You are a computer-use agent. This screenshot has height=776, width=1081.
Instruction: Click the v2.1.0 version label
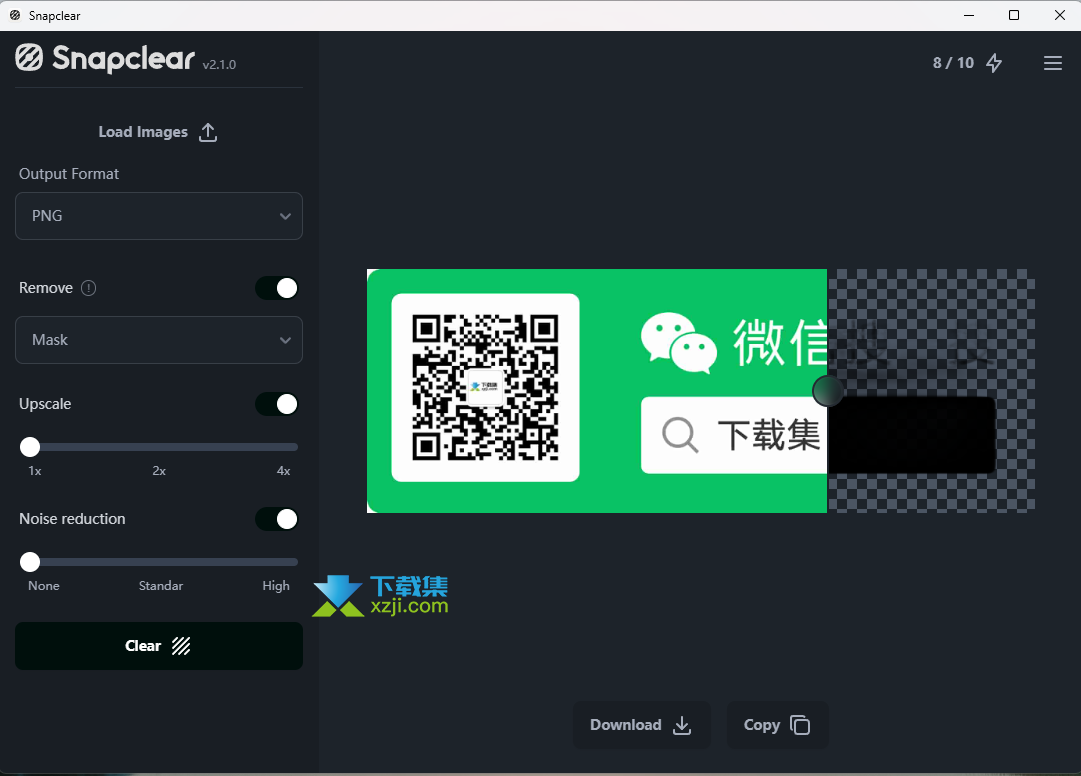point(219,65)
